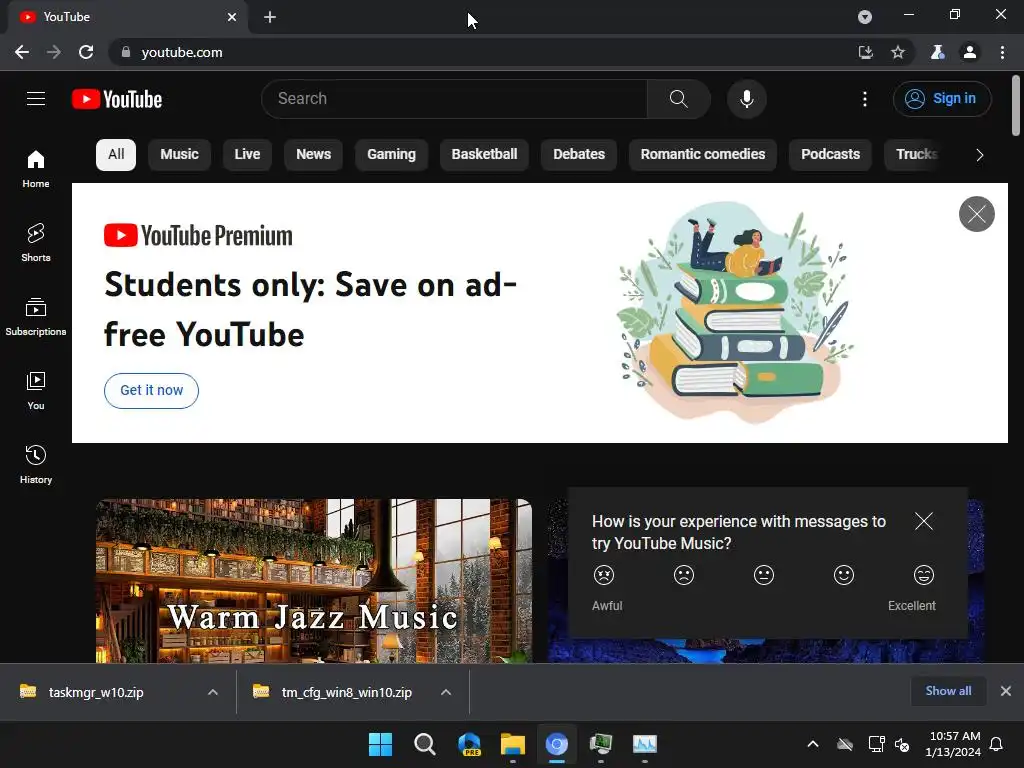Open the tm_cfg_win8_win10.zip download
1024x768 pixels.
pyautogui.click(x=347, y=692)
